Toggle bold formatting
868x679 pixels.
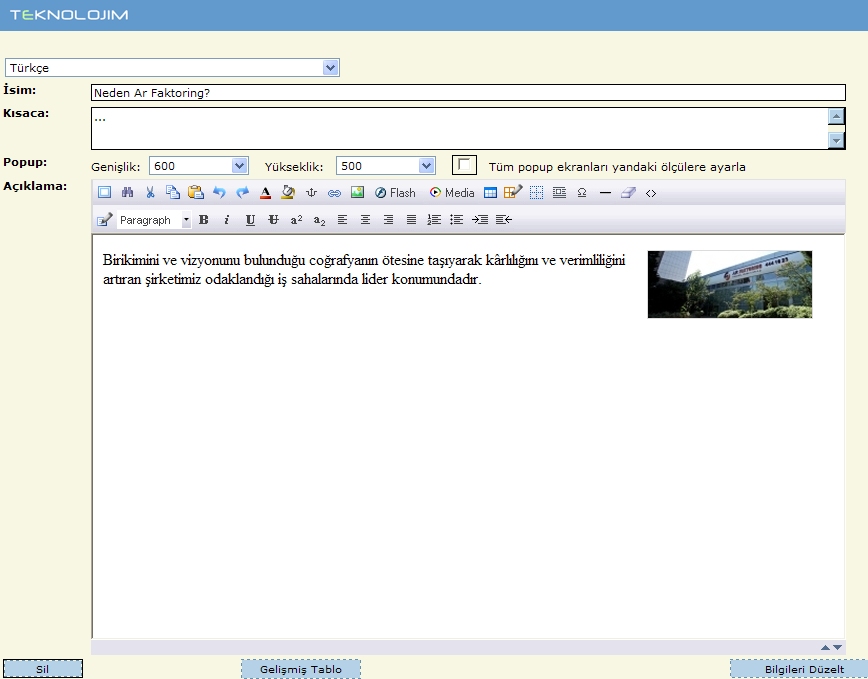204,220
